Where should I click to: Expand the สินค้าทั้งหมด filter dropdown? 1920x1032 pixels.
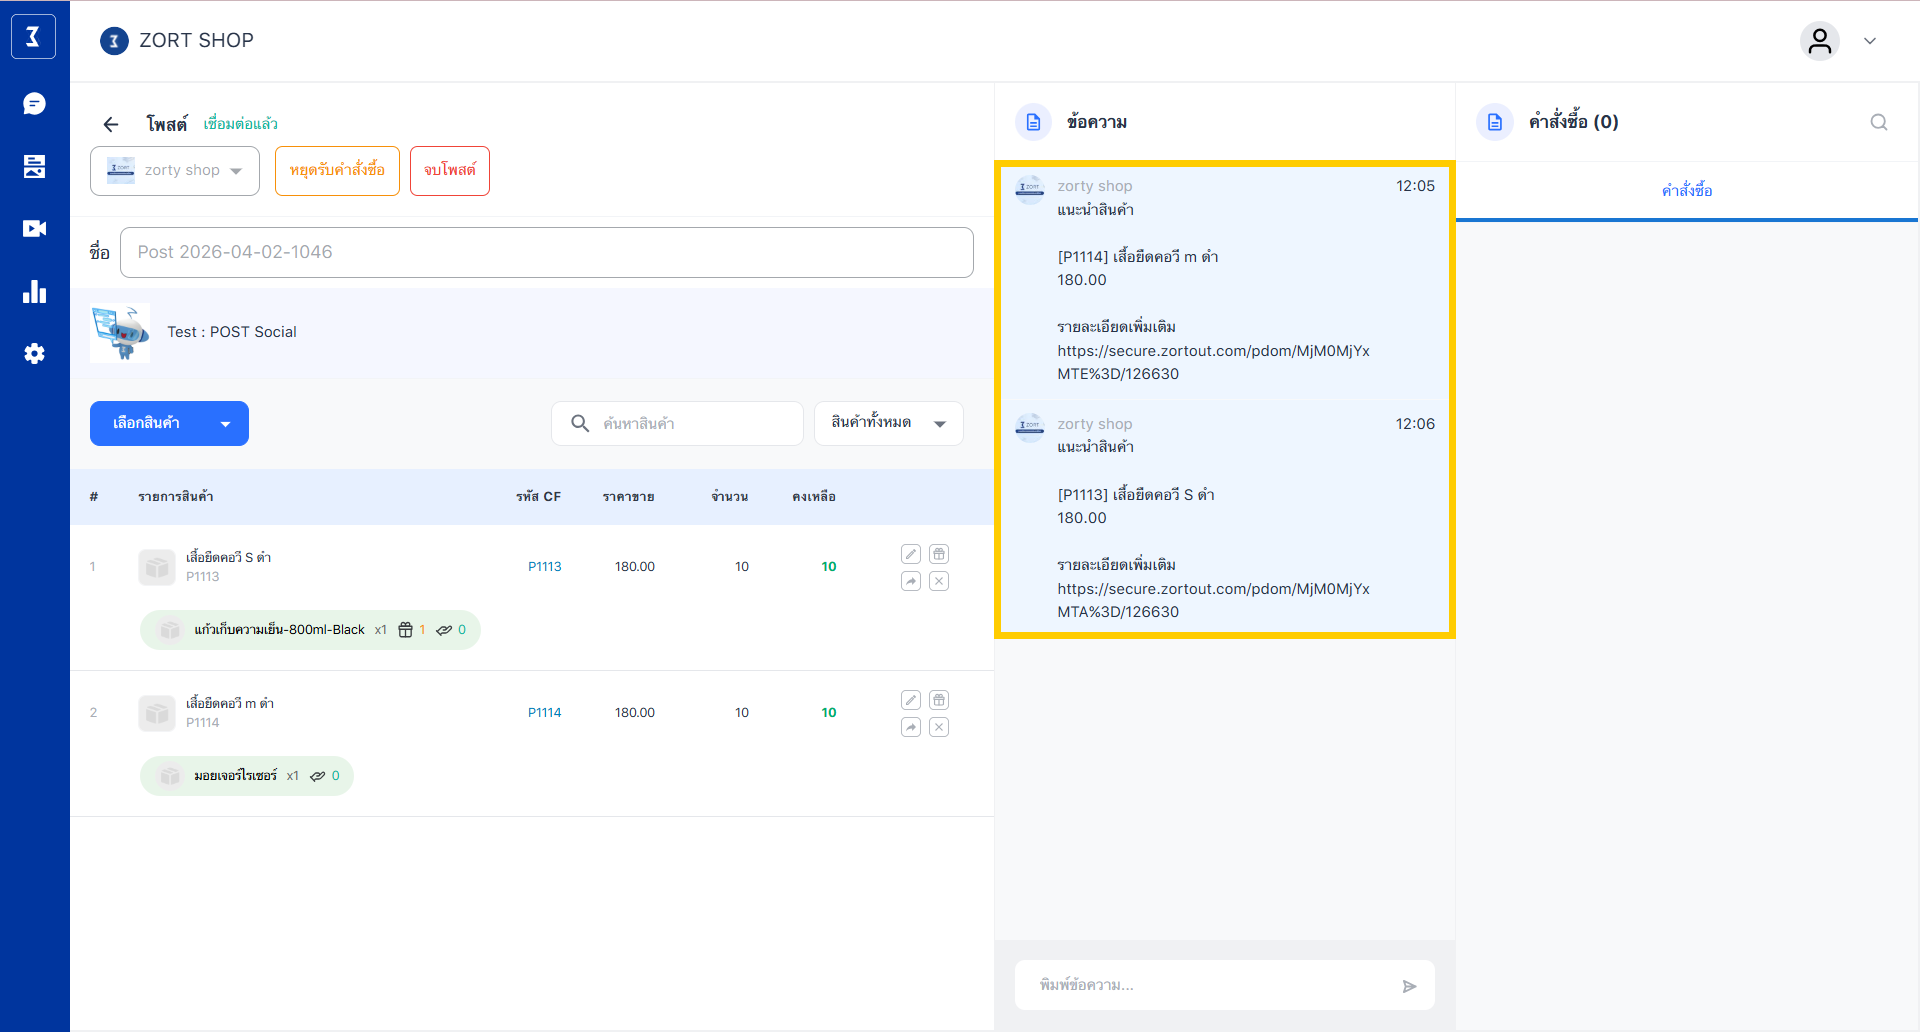point(888,424)
